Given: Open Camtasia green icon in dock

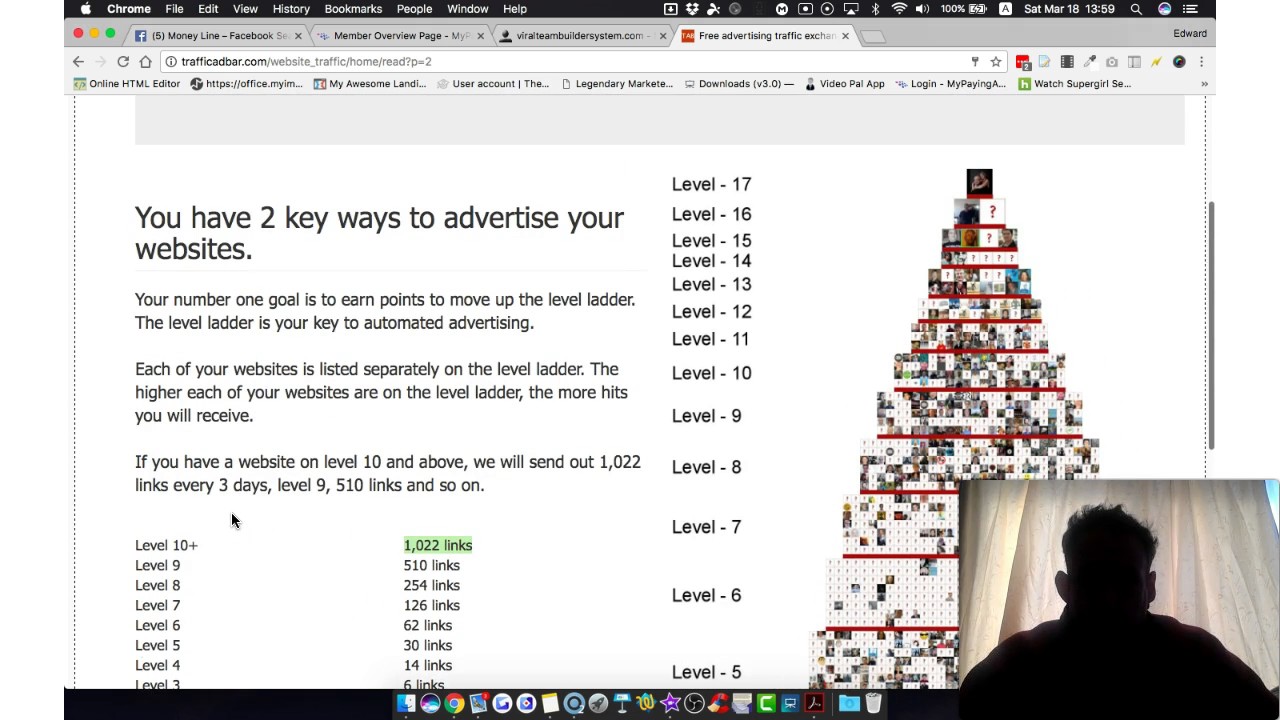Looking at the screenshot, I should coord(766,704).
